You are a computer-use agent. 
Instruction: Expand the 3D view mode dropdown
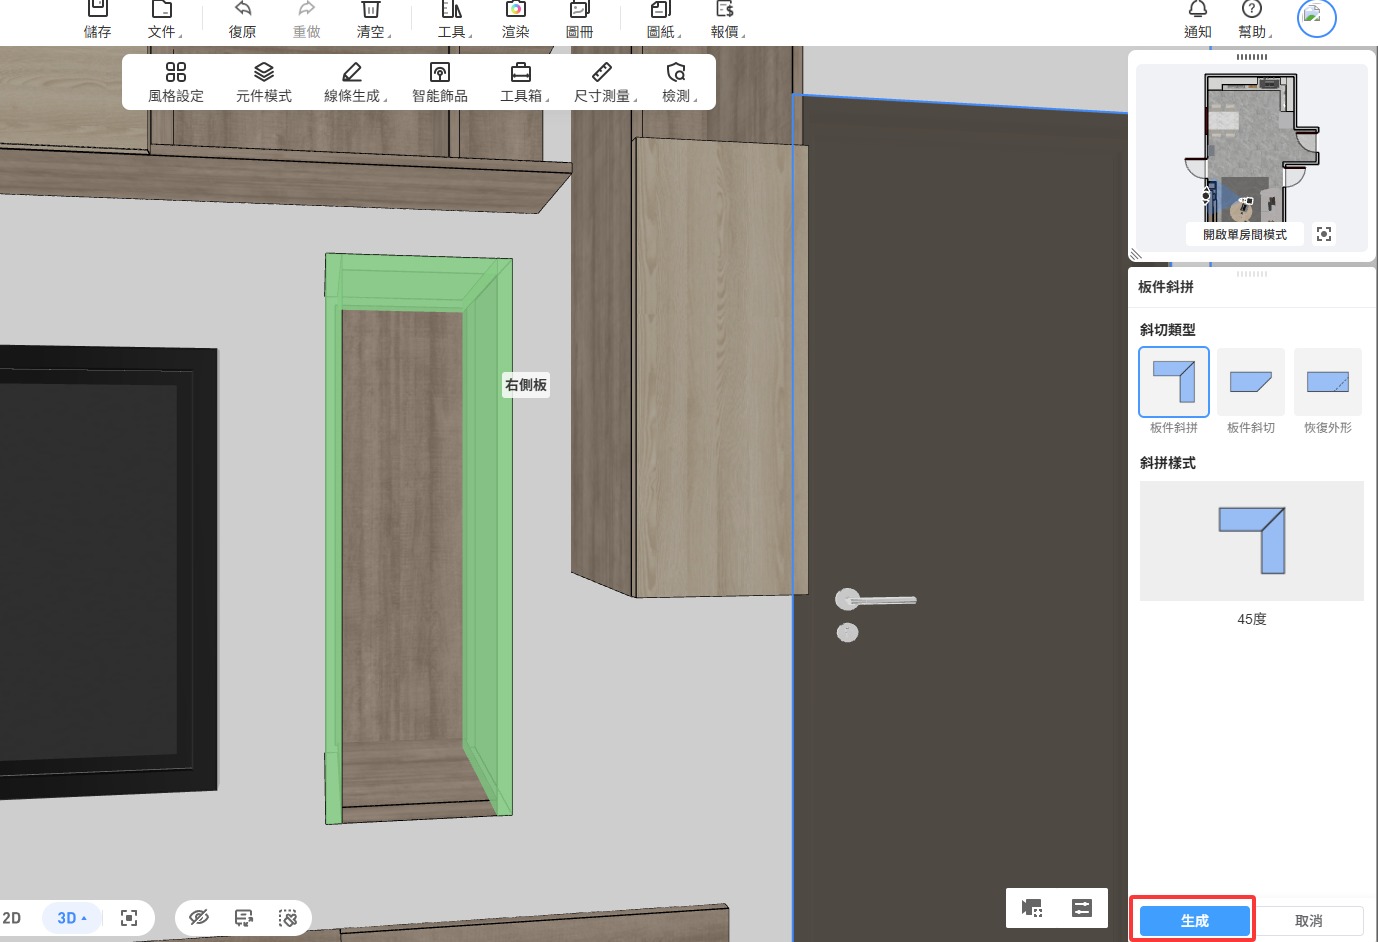click(72, 918)
